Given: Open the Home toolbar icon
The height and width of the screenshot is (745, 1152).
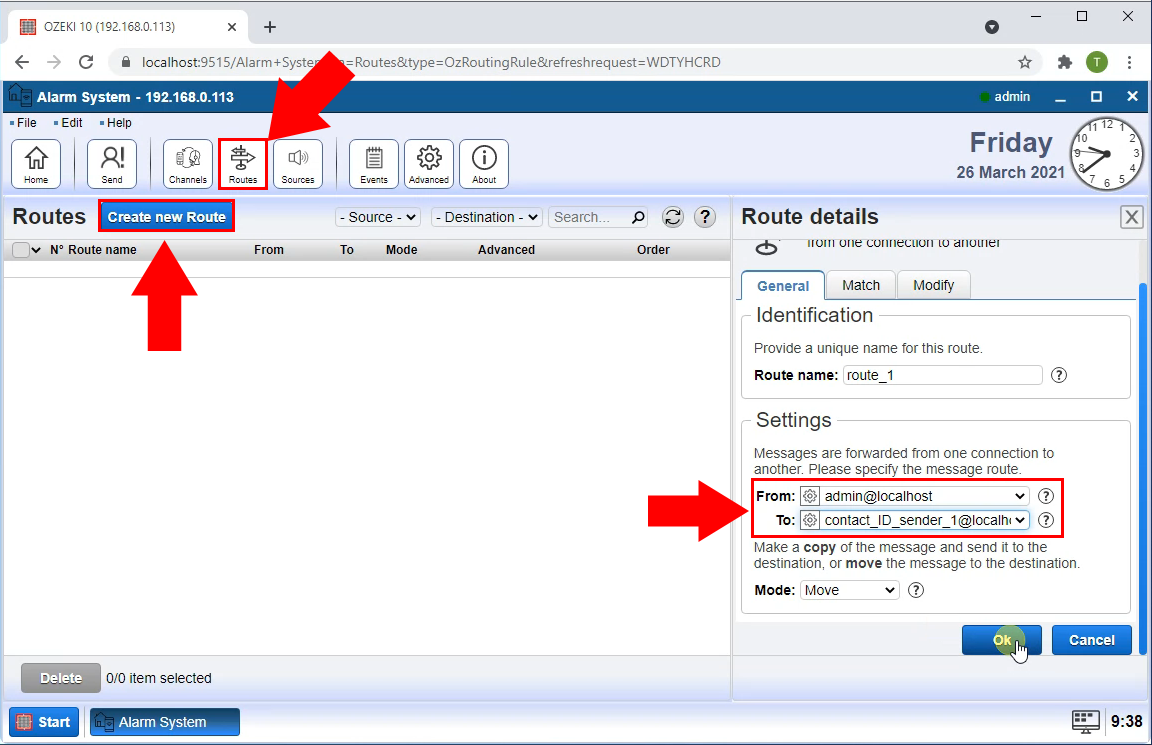Looking at the screenshot, I should (36, 163).
